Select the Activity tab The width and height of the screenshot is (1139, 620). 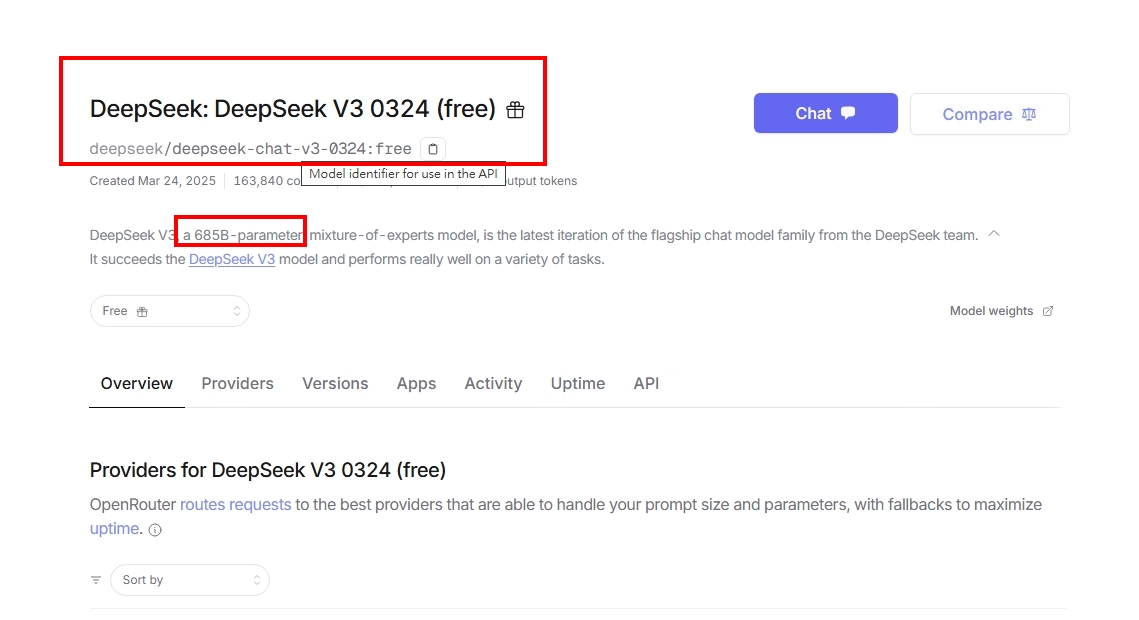493,383
